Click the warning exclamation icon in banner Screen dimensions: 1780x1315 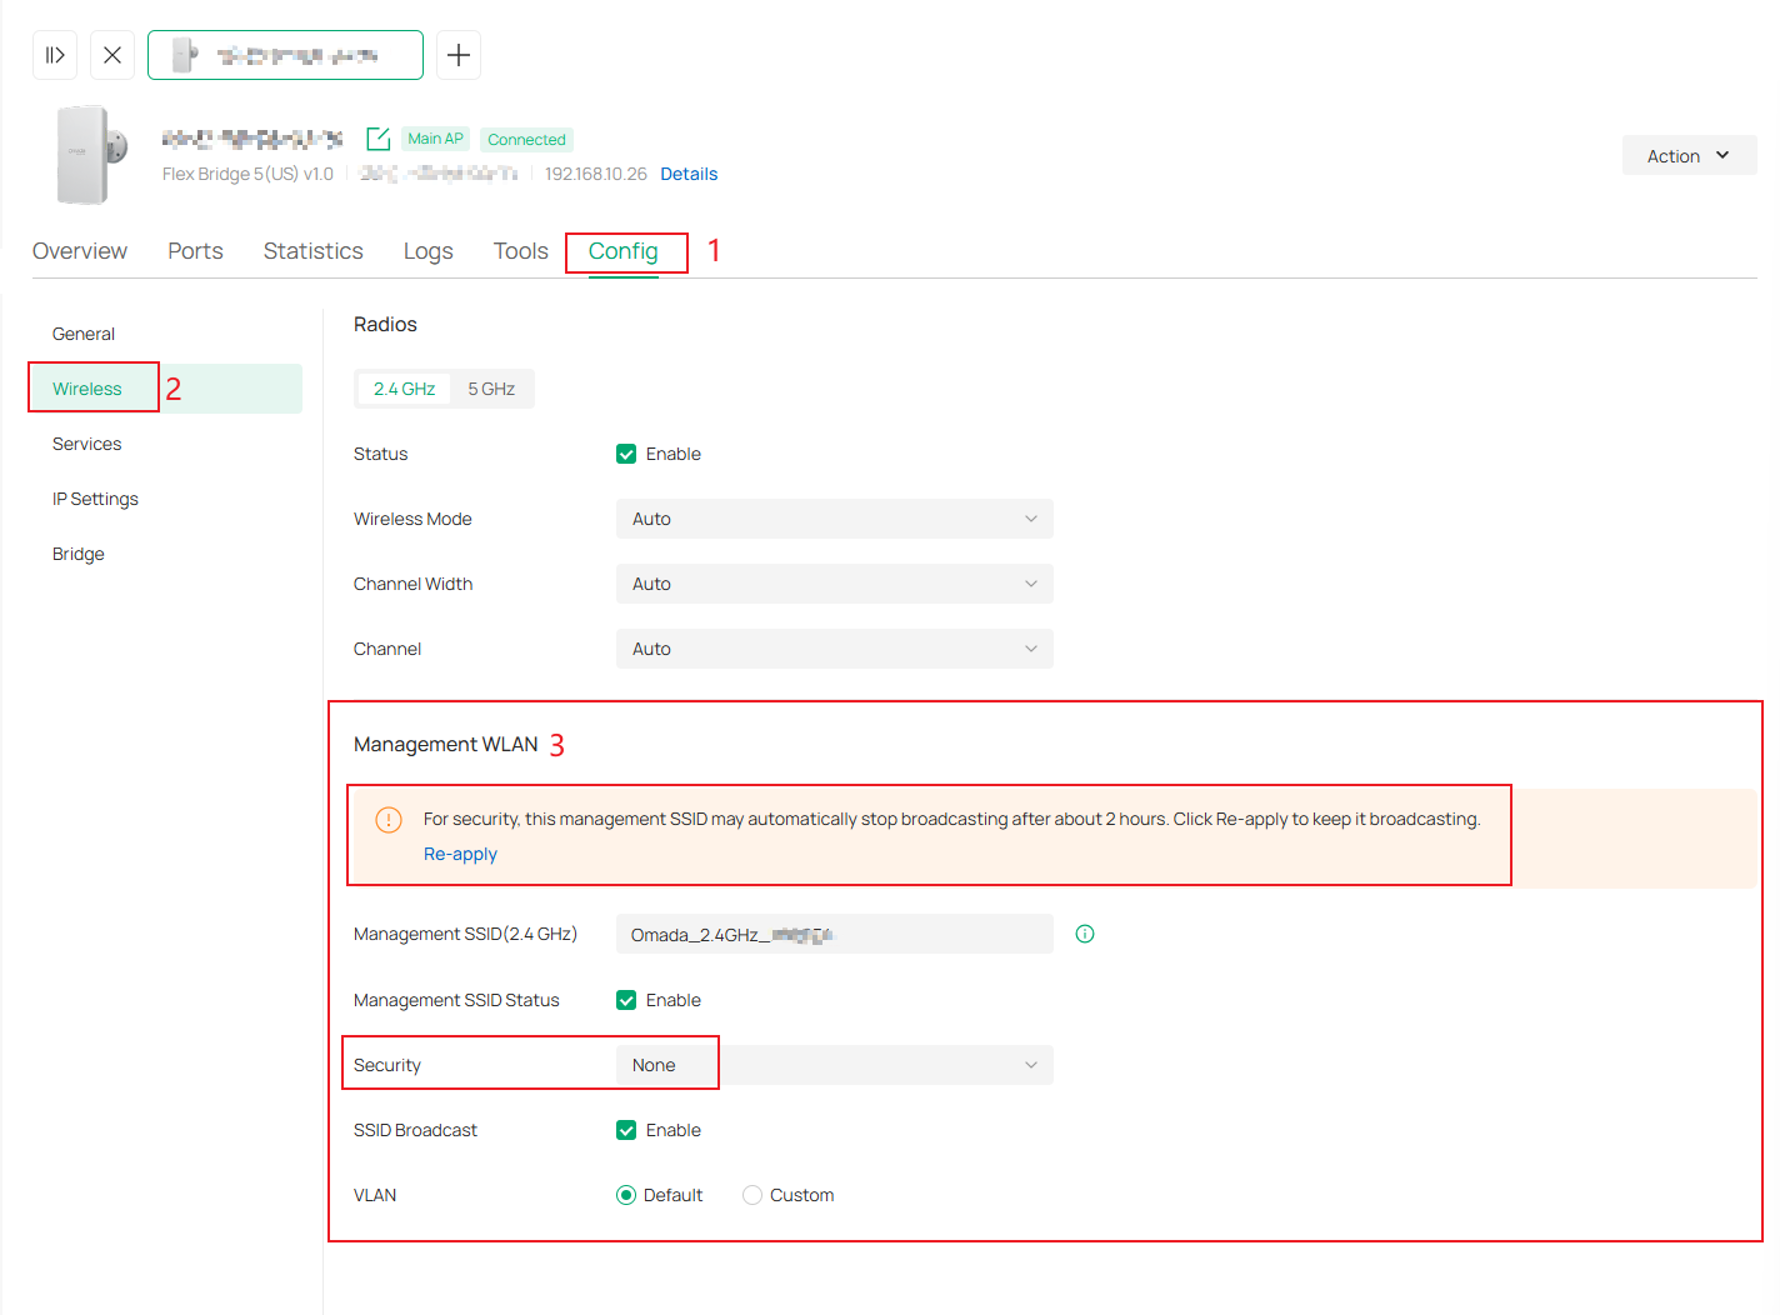388,820
